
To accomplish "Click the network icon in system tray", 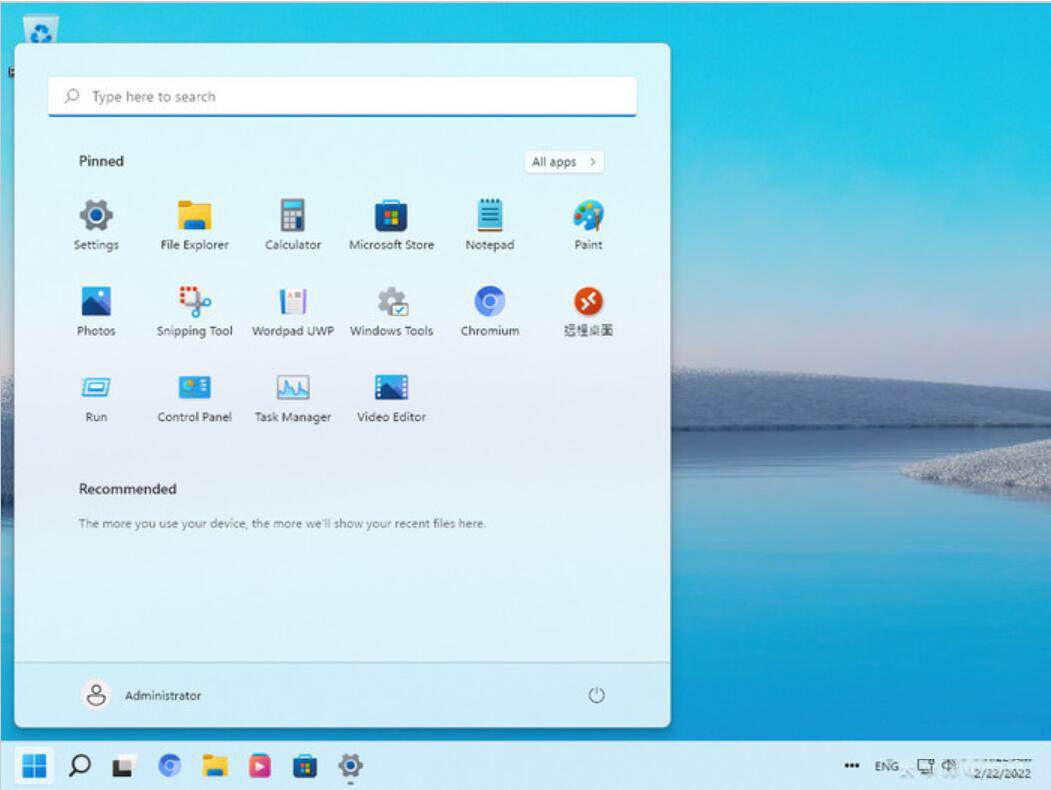I will point(926,766).
